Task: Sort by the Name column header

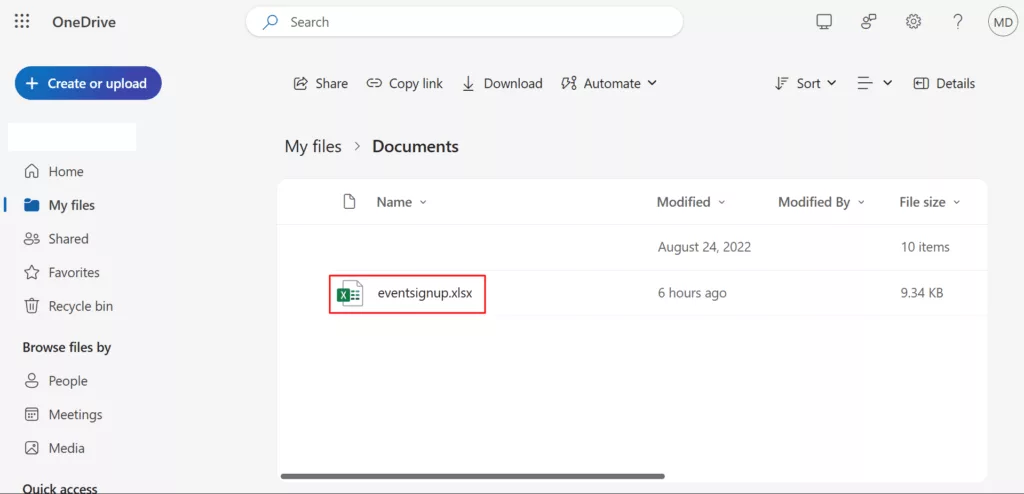Action: pos(401,203)
